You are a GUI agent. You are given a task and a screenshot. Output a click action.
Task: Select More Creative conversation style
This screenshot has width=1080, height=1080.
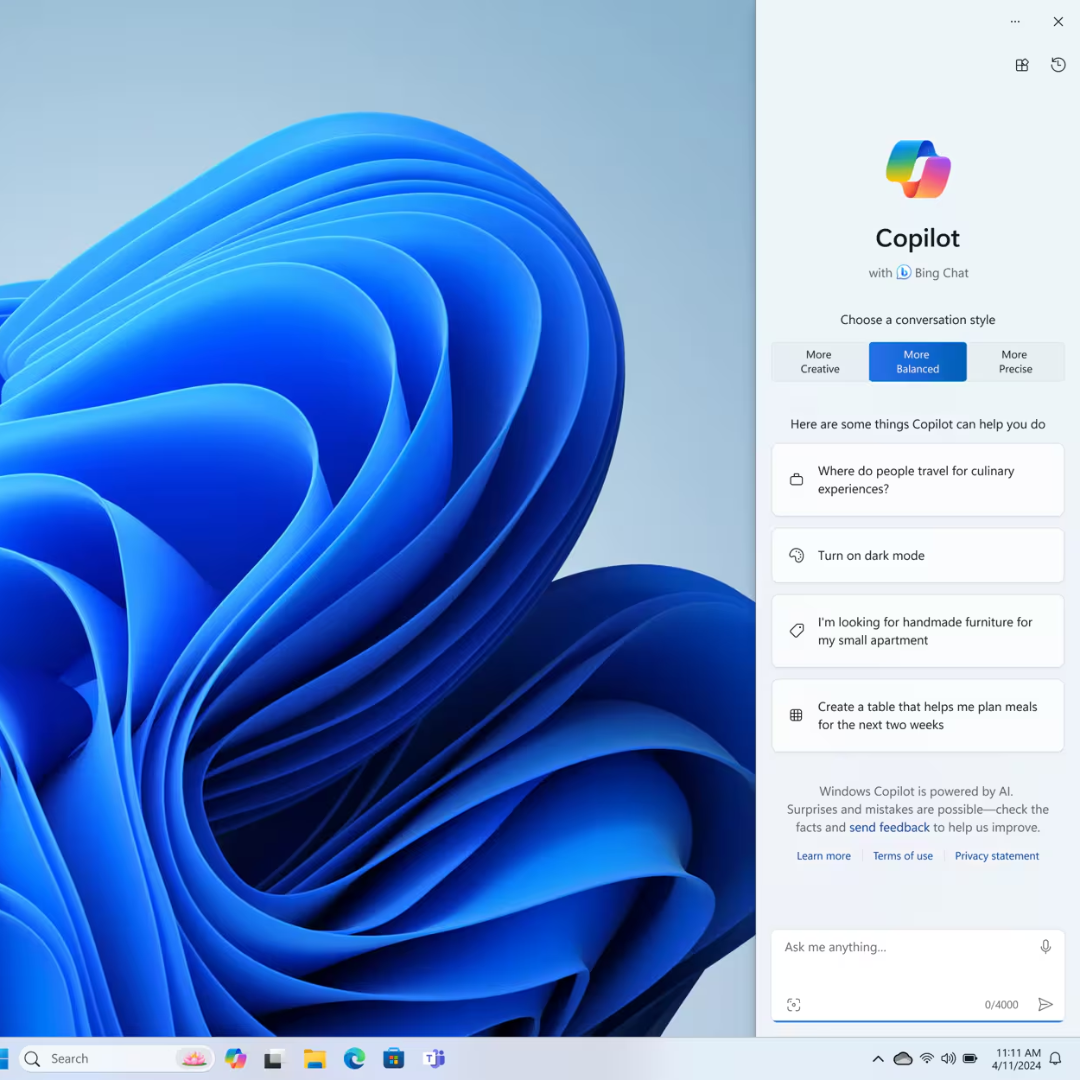coord(819,362)
